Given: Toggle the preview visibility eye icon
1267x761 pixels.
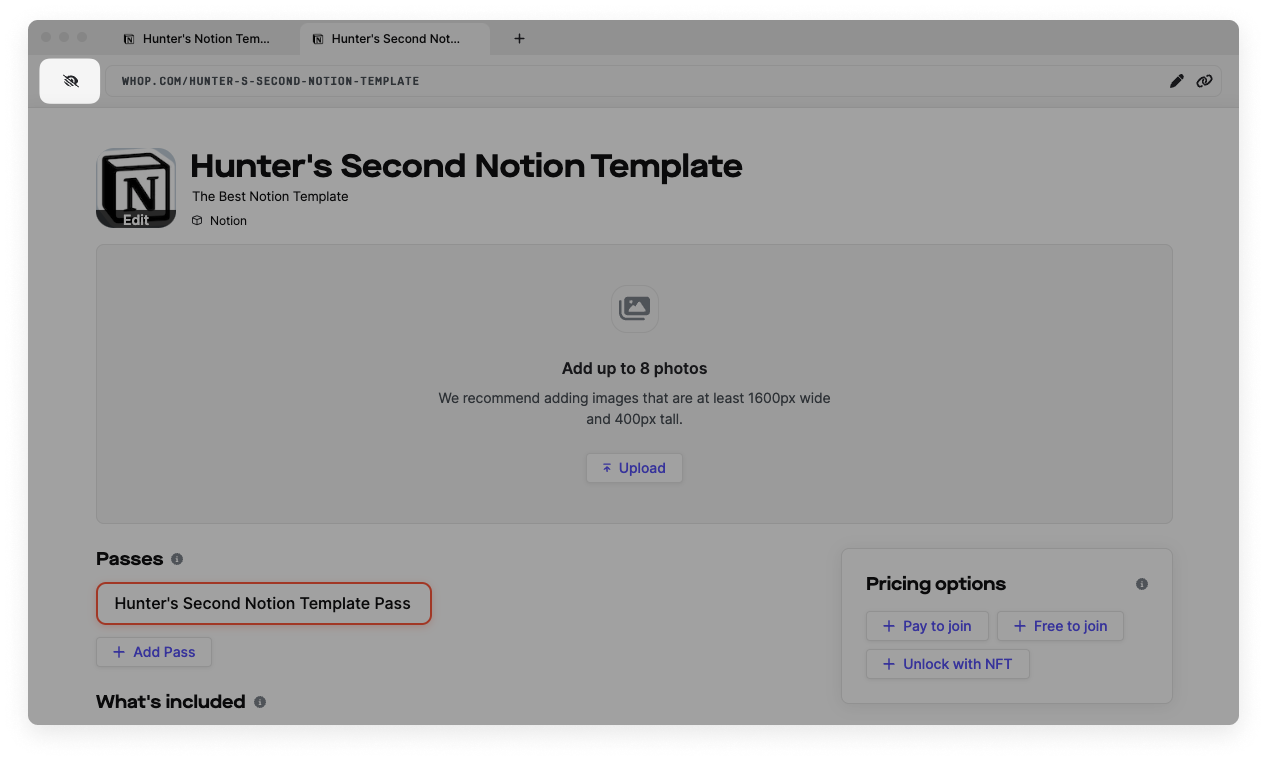Looking at the screenshot, I should coord(70,81).
